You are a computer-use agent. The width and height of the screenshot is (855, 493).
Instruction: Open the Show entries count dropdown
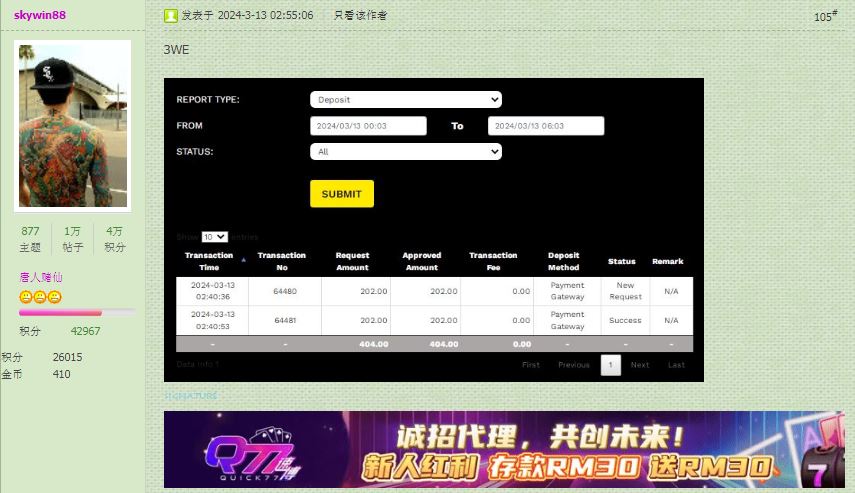click(x=214, y=237)
